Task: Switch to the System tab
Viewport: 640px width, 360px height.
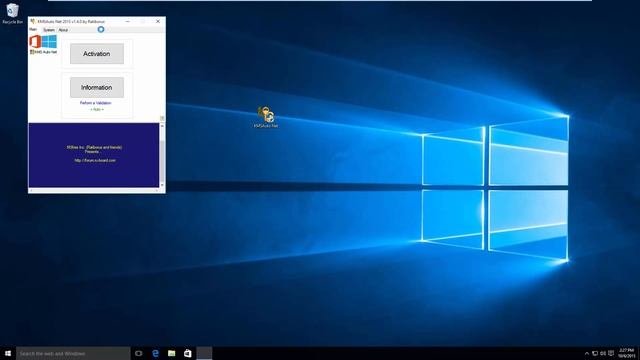Action: [49, 30]
